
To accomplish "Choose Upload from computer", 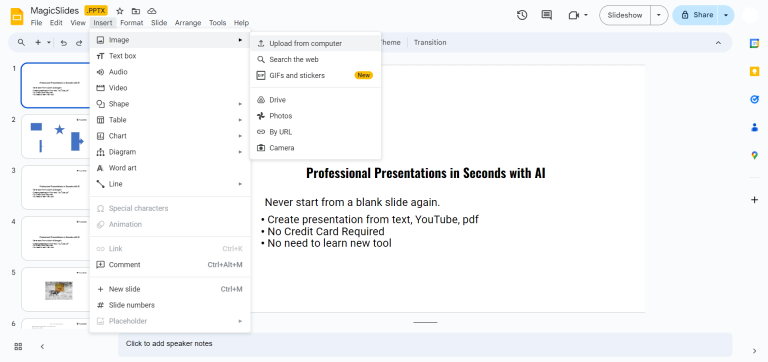I will tap(315, 44).
